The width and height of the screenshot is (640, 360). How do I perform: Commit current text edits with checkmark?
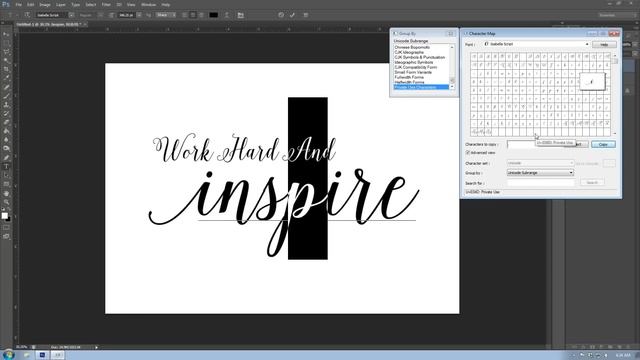tap(292, 15)
